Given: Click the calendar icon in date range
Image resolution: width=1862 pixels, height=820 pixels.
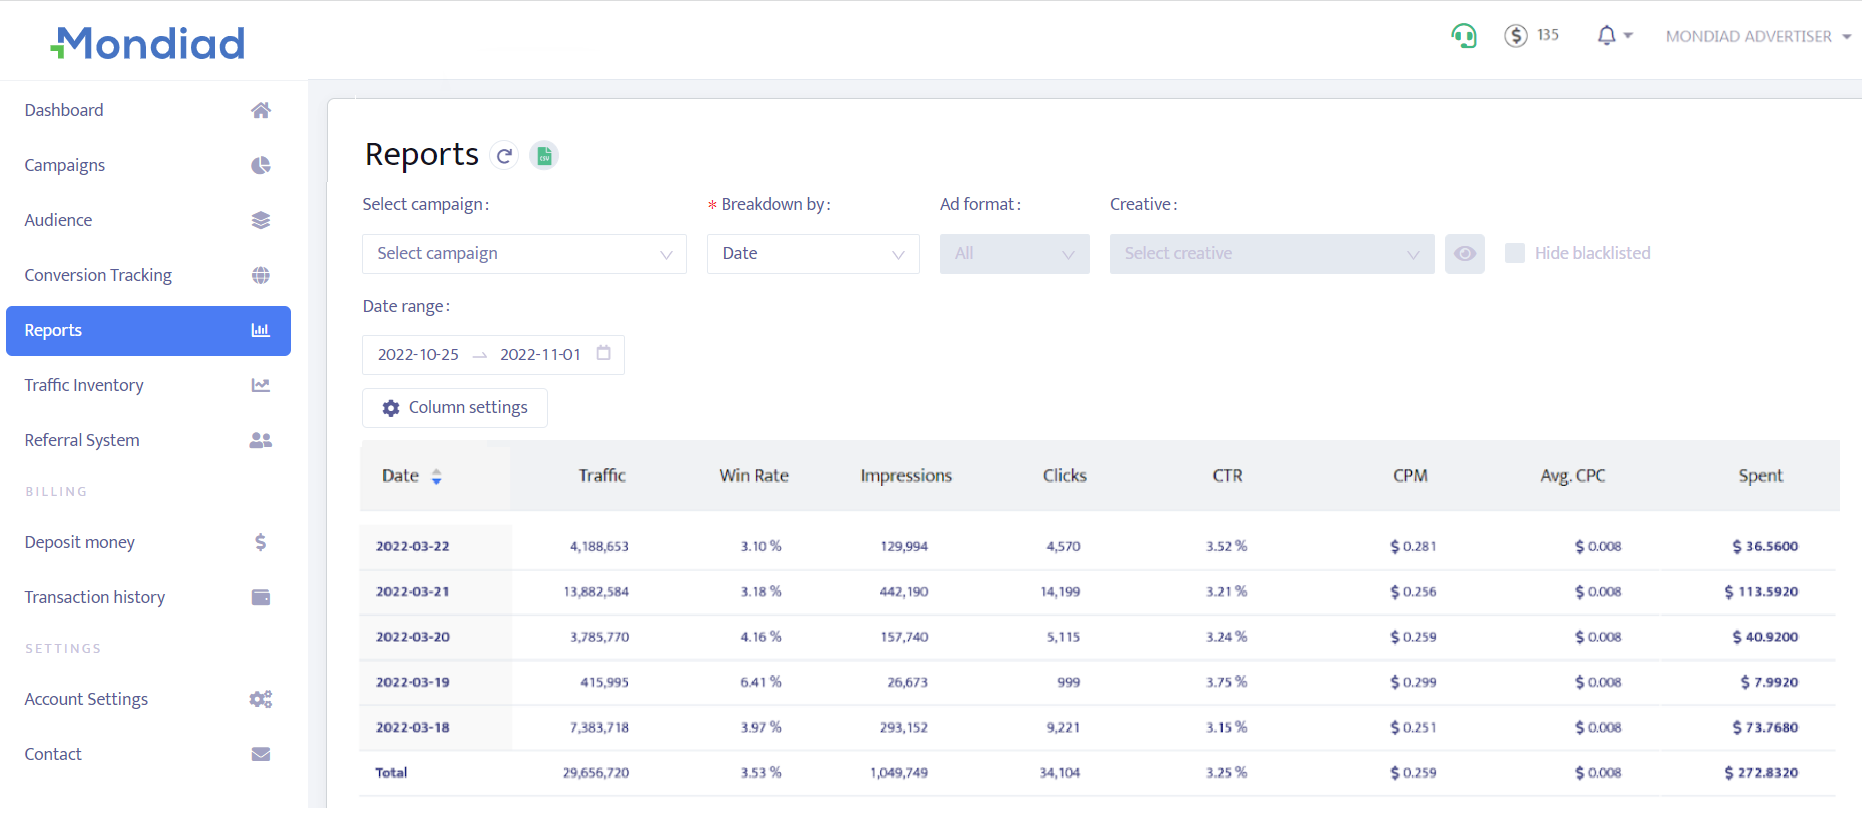Looking at the screenshot, I should (603, 353).
